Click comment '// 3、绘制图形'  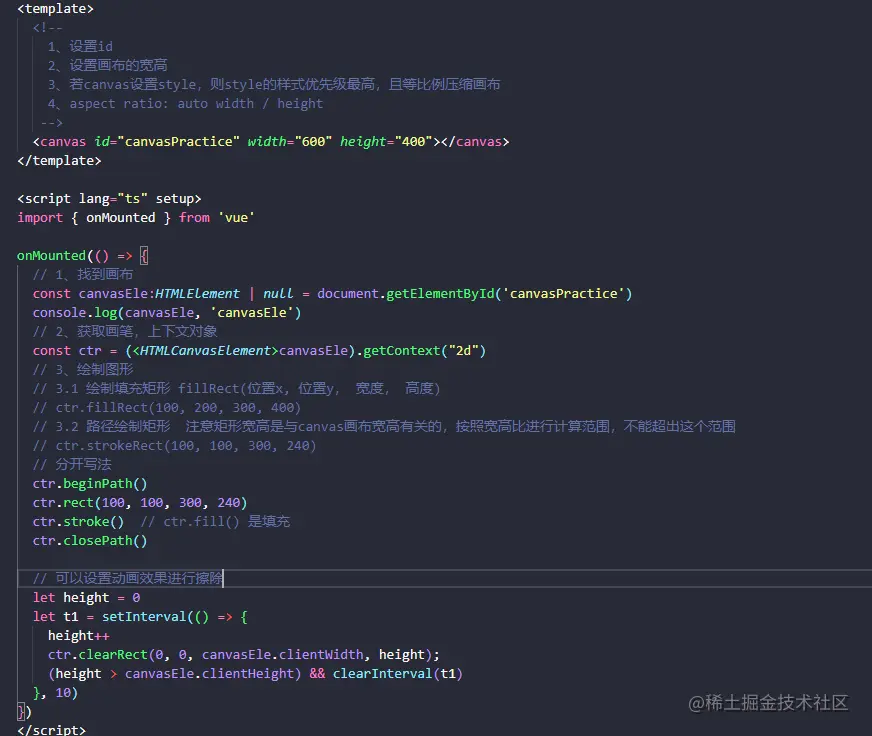[x=83, y=369]
